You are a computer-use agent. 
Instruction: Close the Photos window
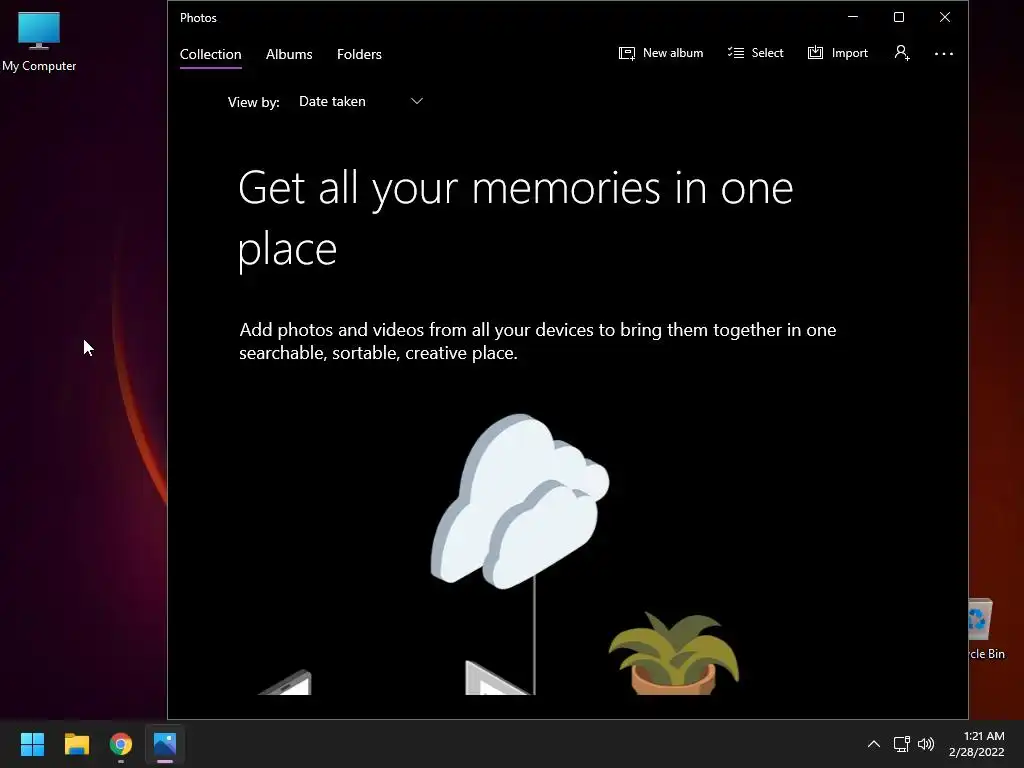[944, 17]
